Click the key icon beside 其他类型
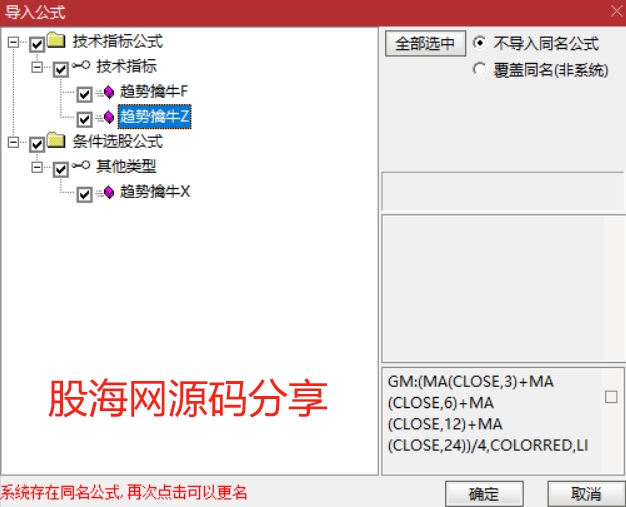 [x=81, y=165]
